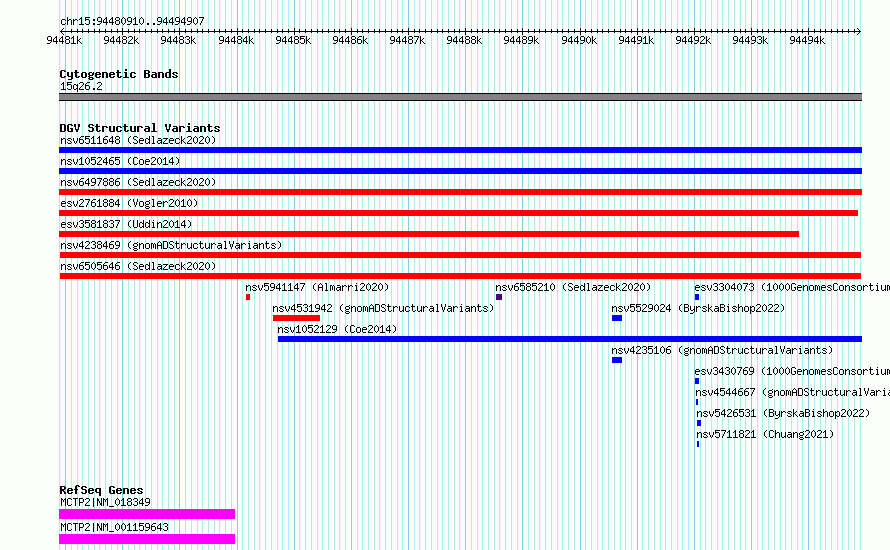Click the Cytogenetic Bands track title

[x=119, y=74]
